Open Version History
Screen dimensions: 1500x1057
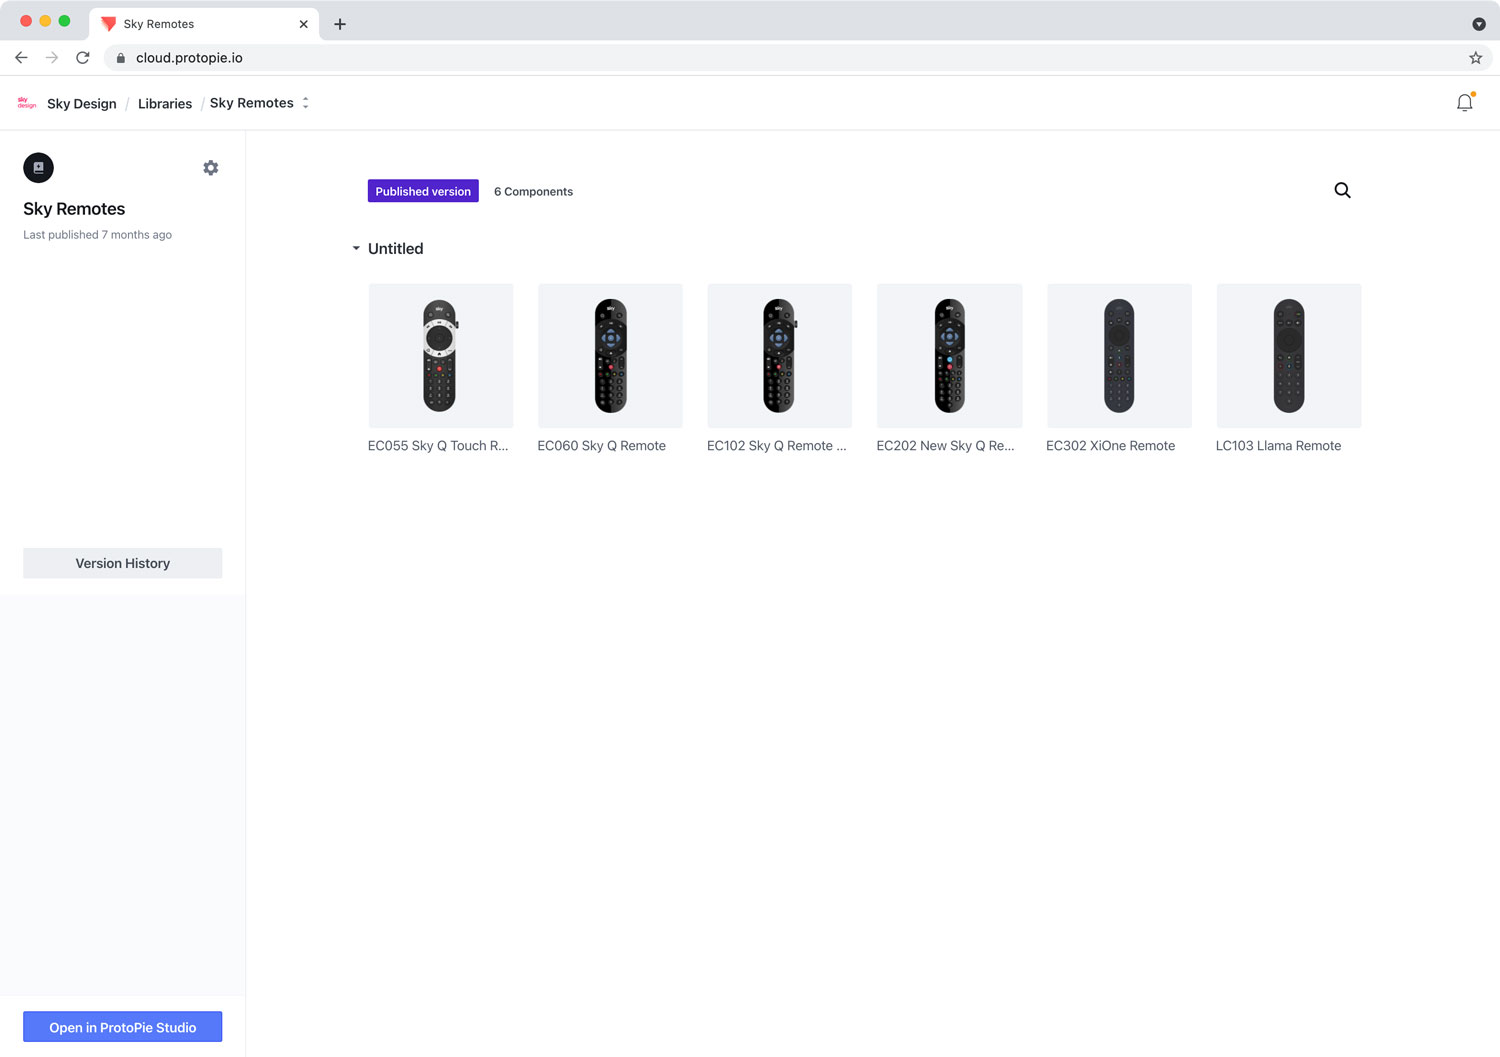[x=123, y=563]
